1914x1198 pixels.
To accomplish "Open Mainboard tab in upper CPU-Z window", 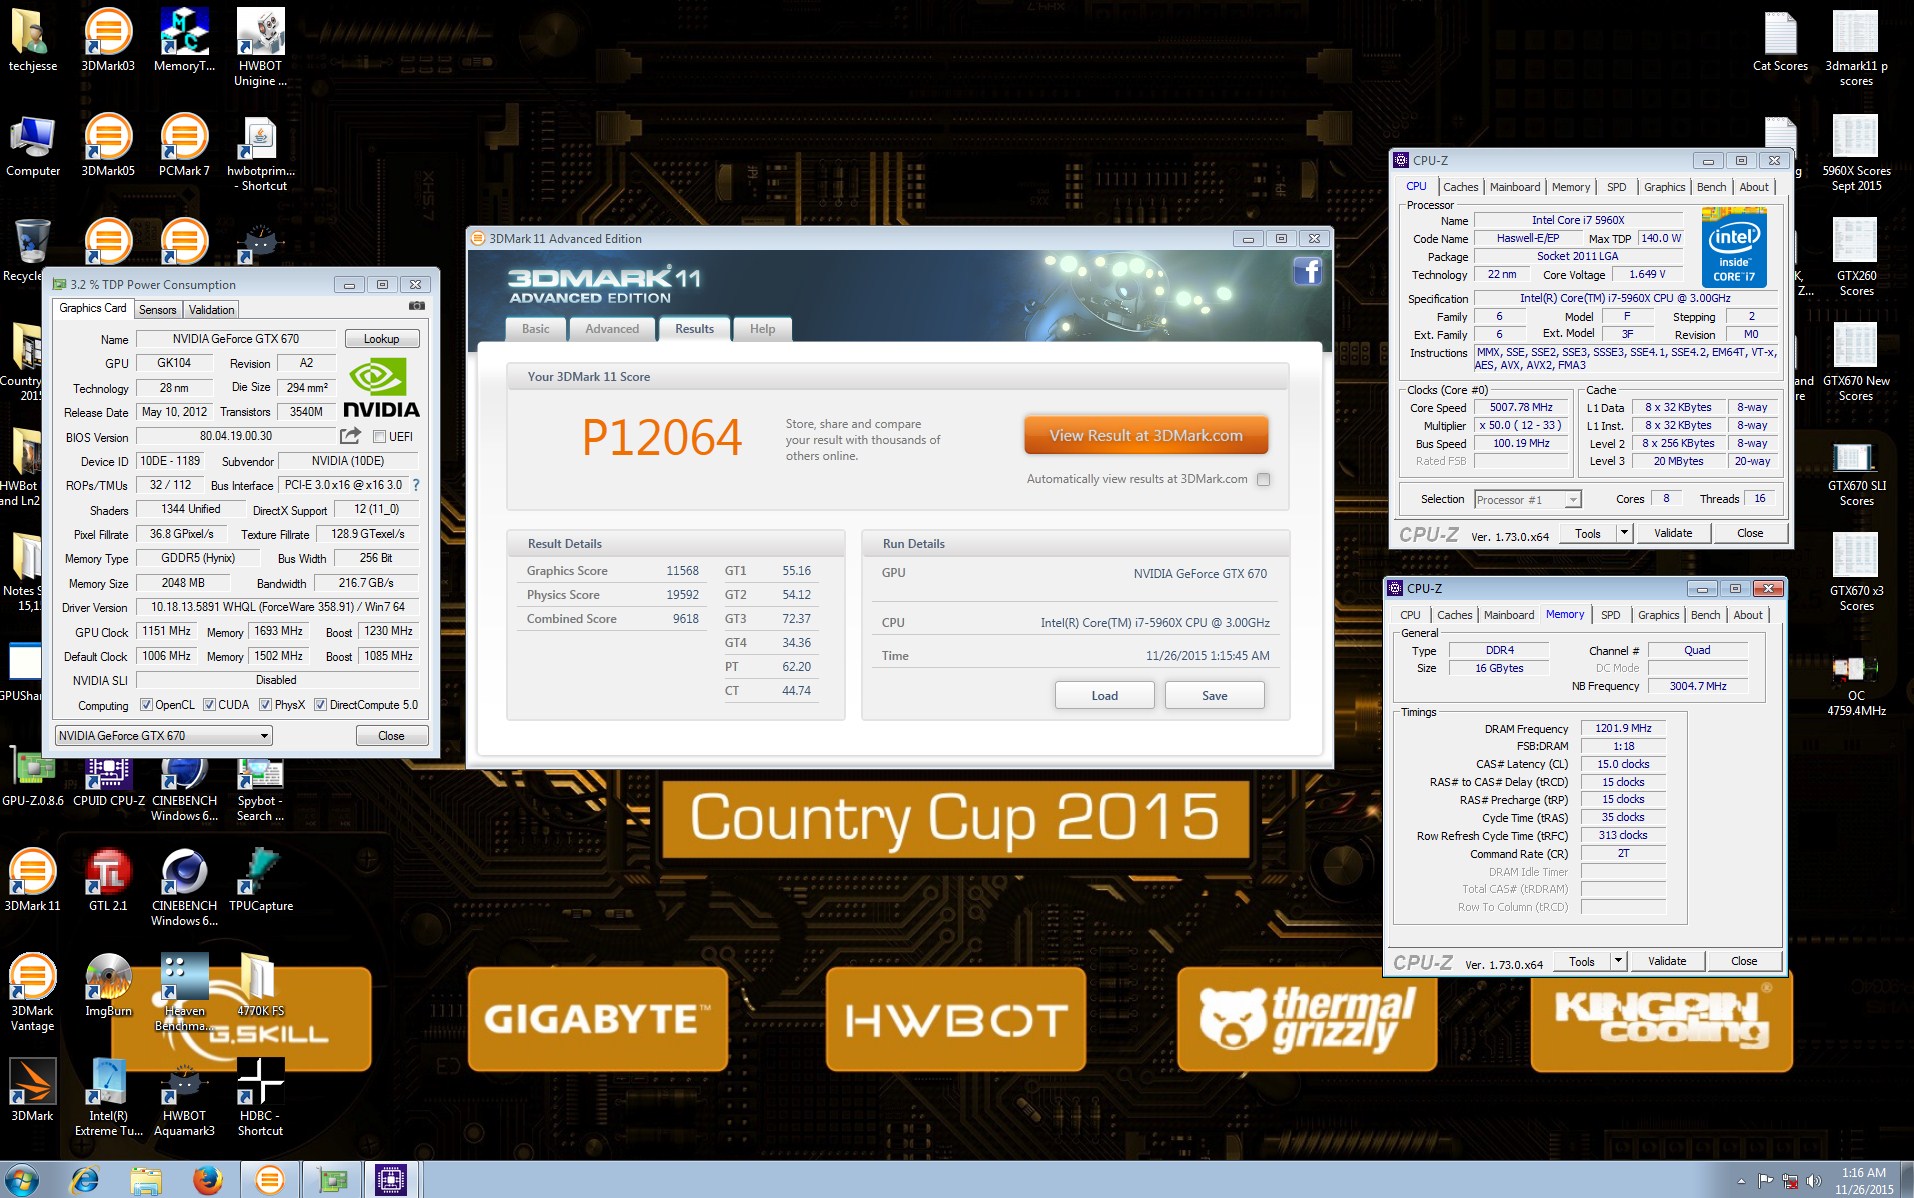I will pos(1514,187).
